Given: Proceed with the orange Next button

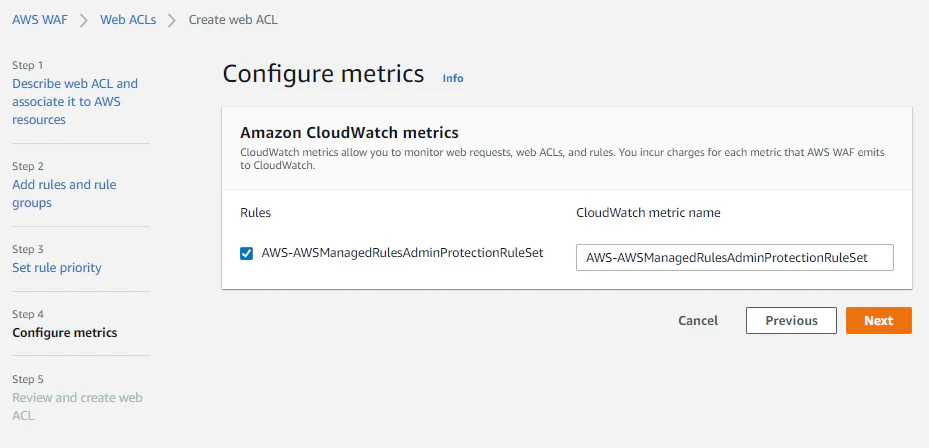Looking at the screenshot, I should [x=878, y=320].
